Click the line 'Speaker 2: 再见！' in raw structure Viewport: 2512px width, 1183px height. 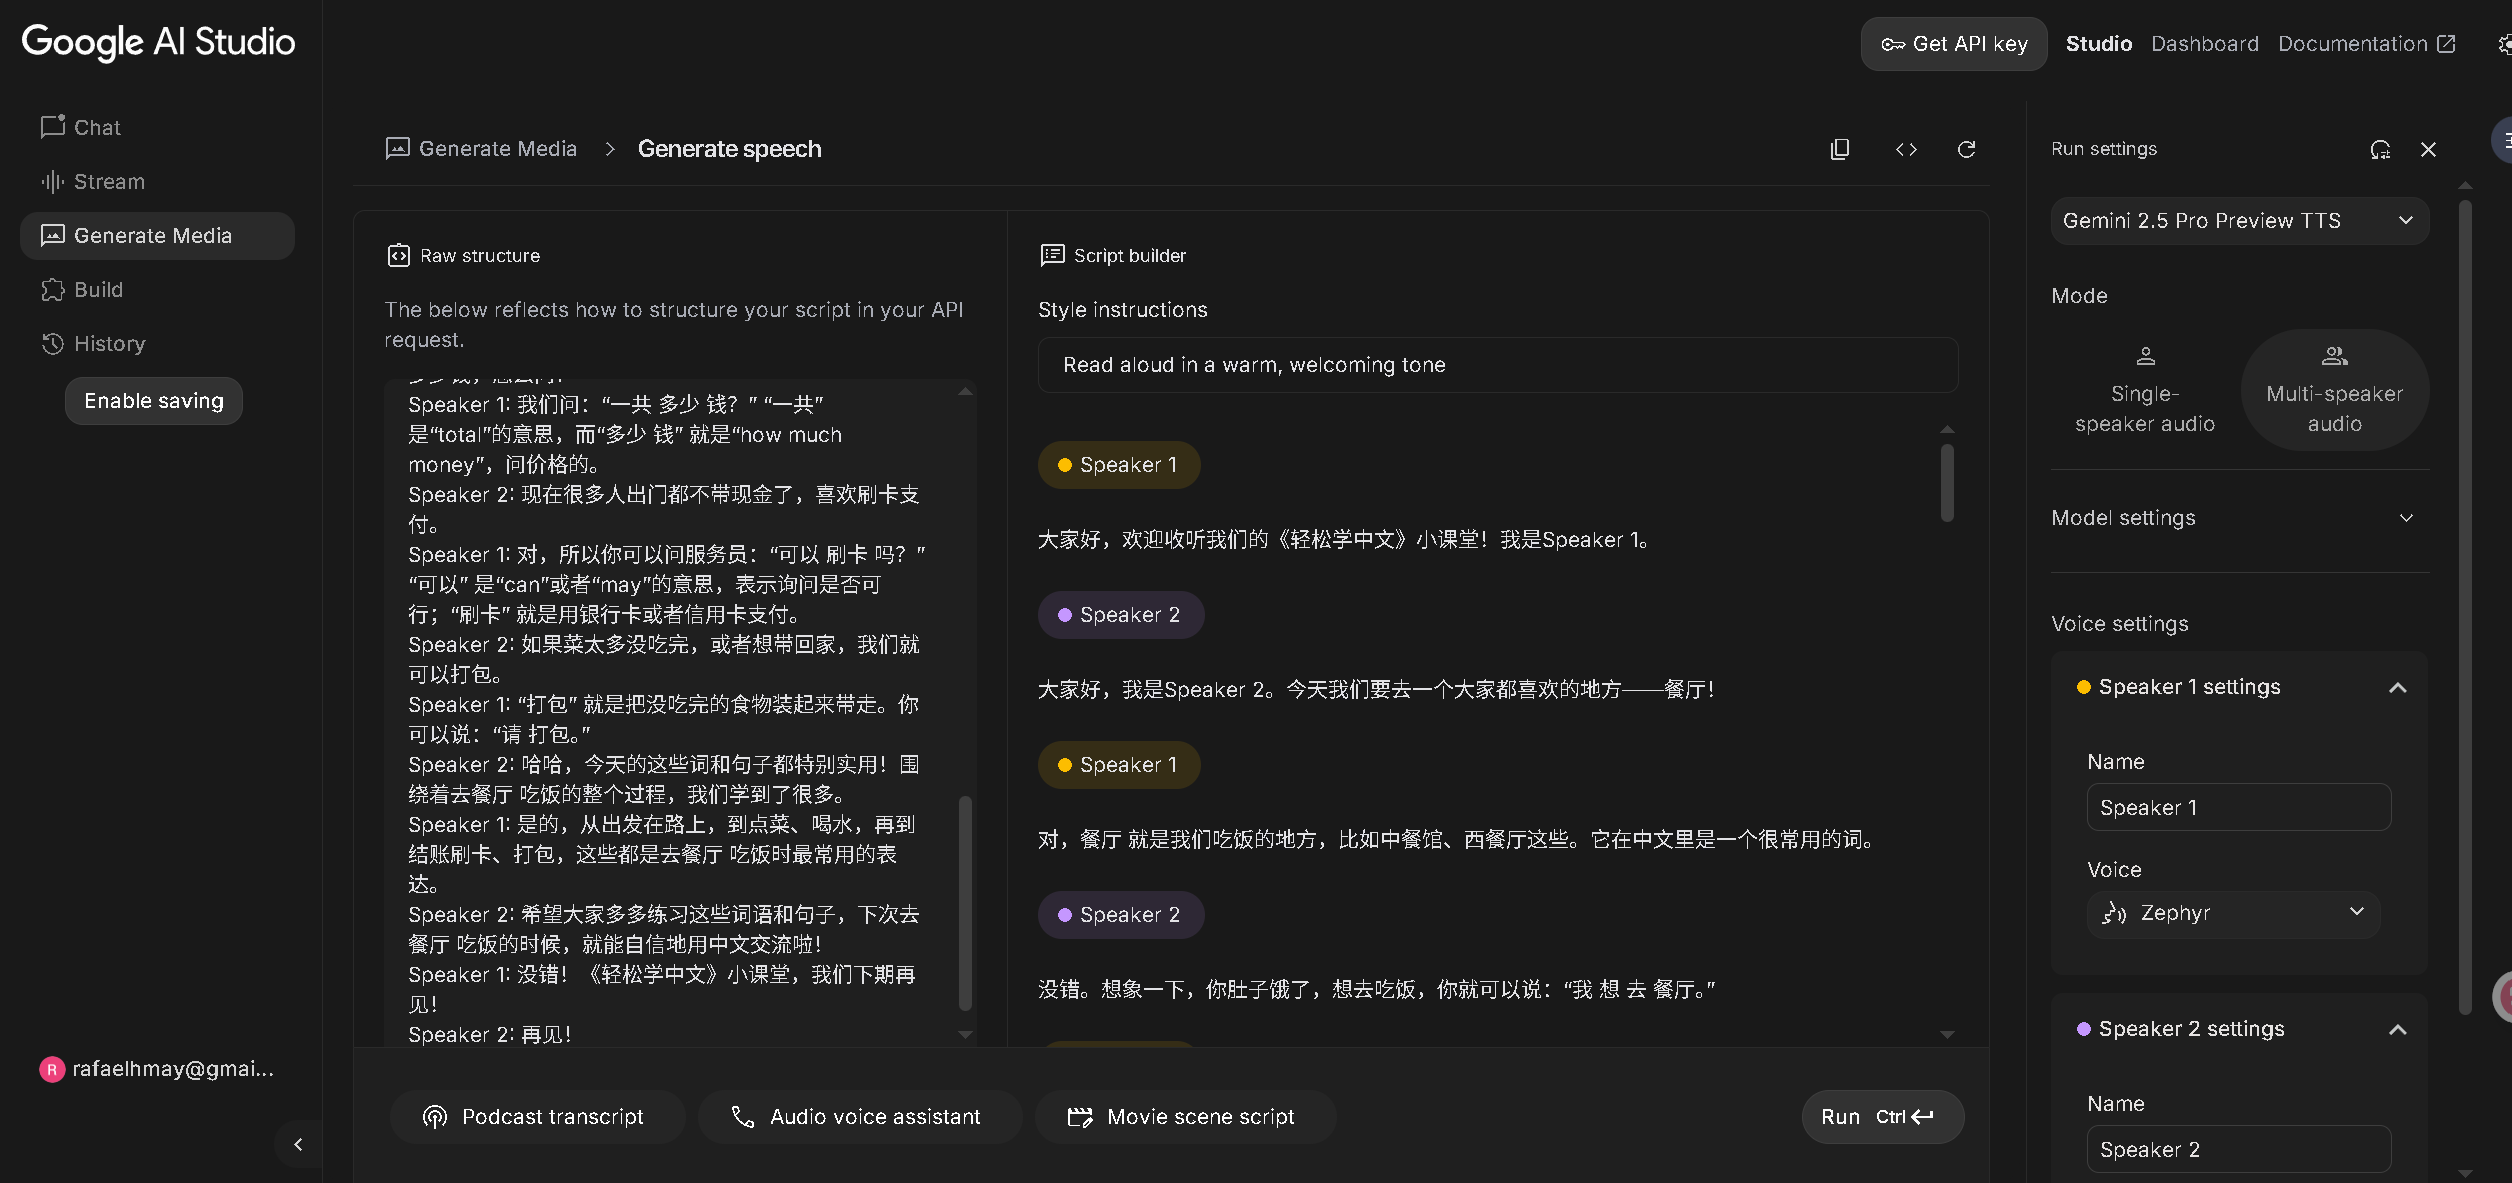point(490,1034)
